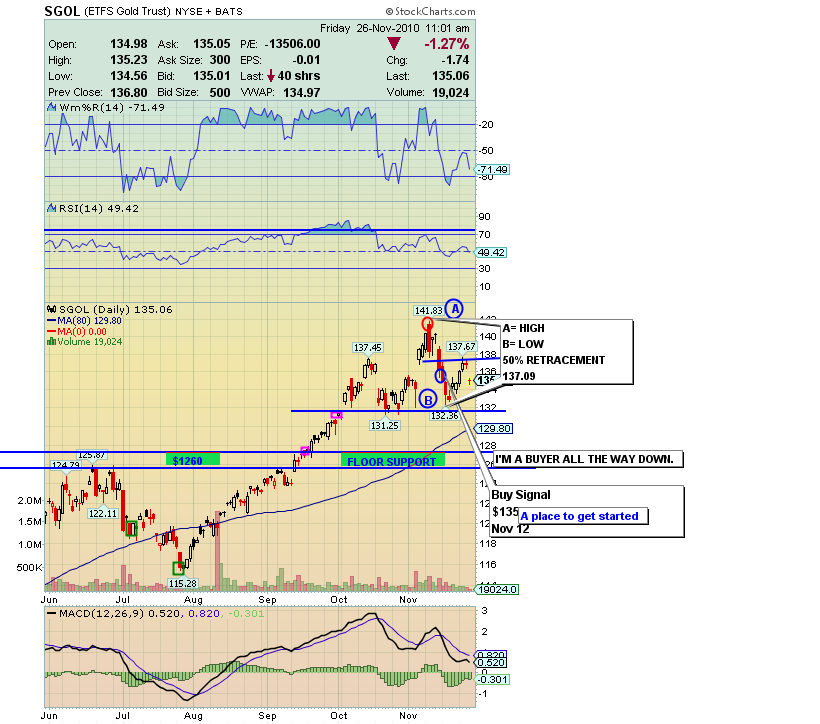Click "I'M A BUYER ALL THE WAY DOWN." note

point(584,459)
